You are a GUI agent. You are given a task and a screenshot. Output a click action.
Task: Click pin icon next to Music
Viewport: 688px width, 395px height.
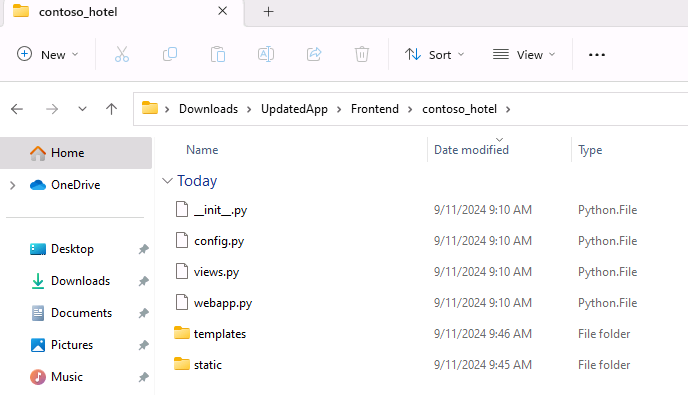[143, 377]
